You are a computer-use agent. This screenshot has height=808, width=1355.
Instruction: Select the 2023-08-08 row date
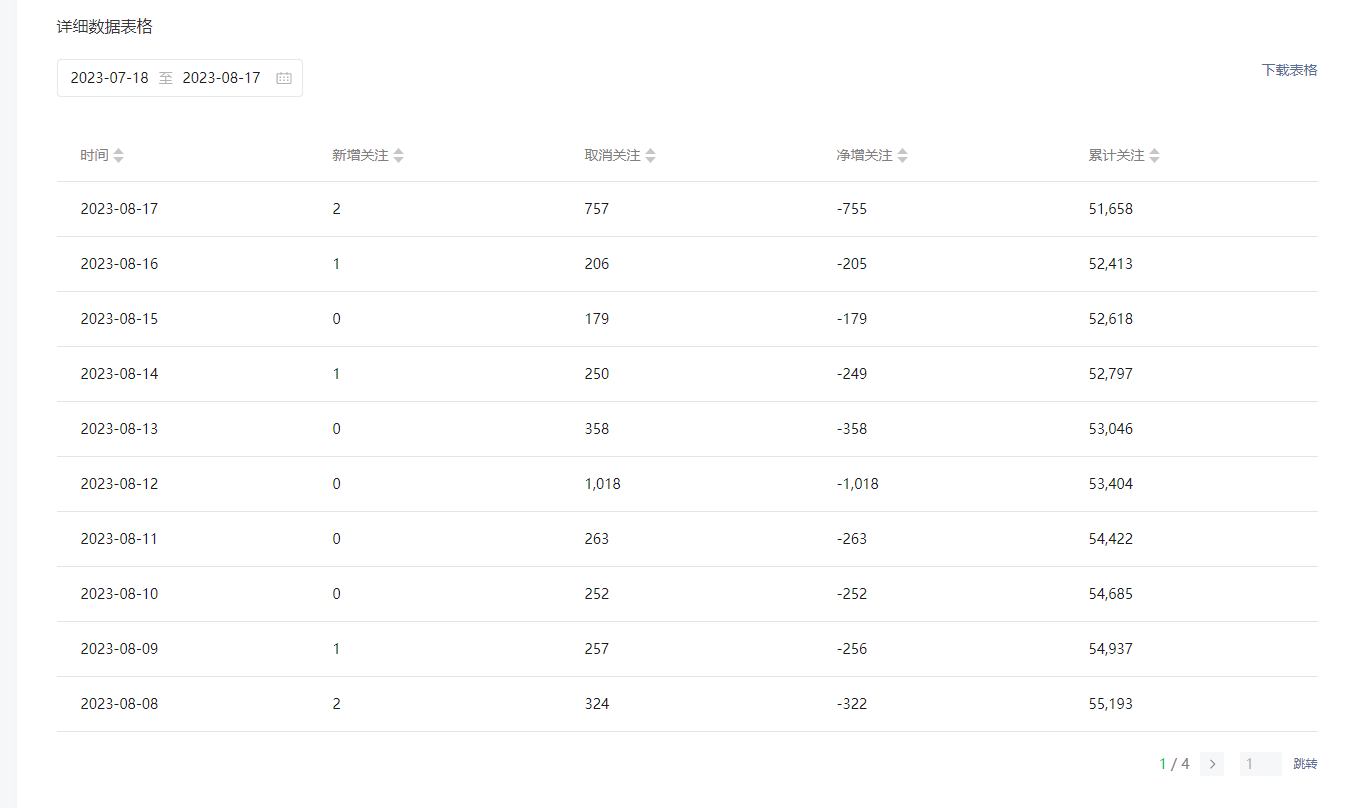(119, 704)
